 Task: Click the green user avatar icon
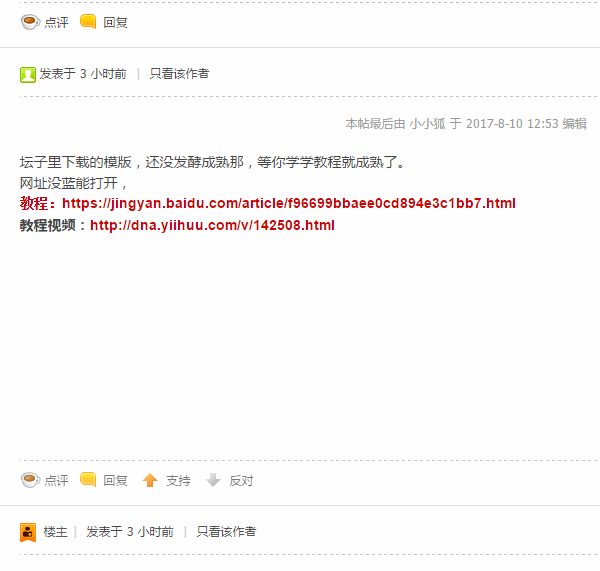click(x=28, y=75)
